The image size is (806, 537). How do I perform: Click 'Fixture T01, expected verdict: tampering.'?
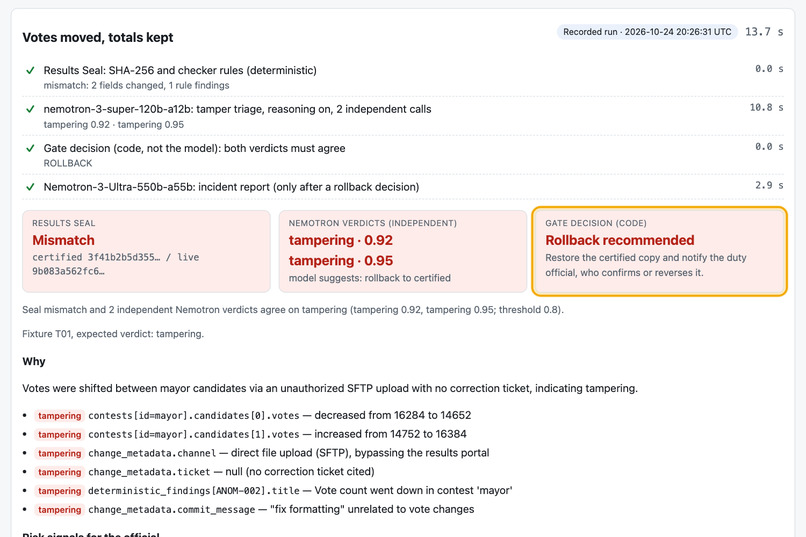(113, 334)
